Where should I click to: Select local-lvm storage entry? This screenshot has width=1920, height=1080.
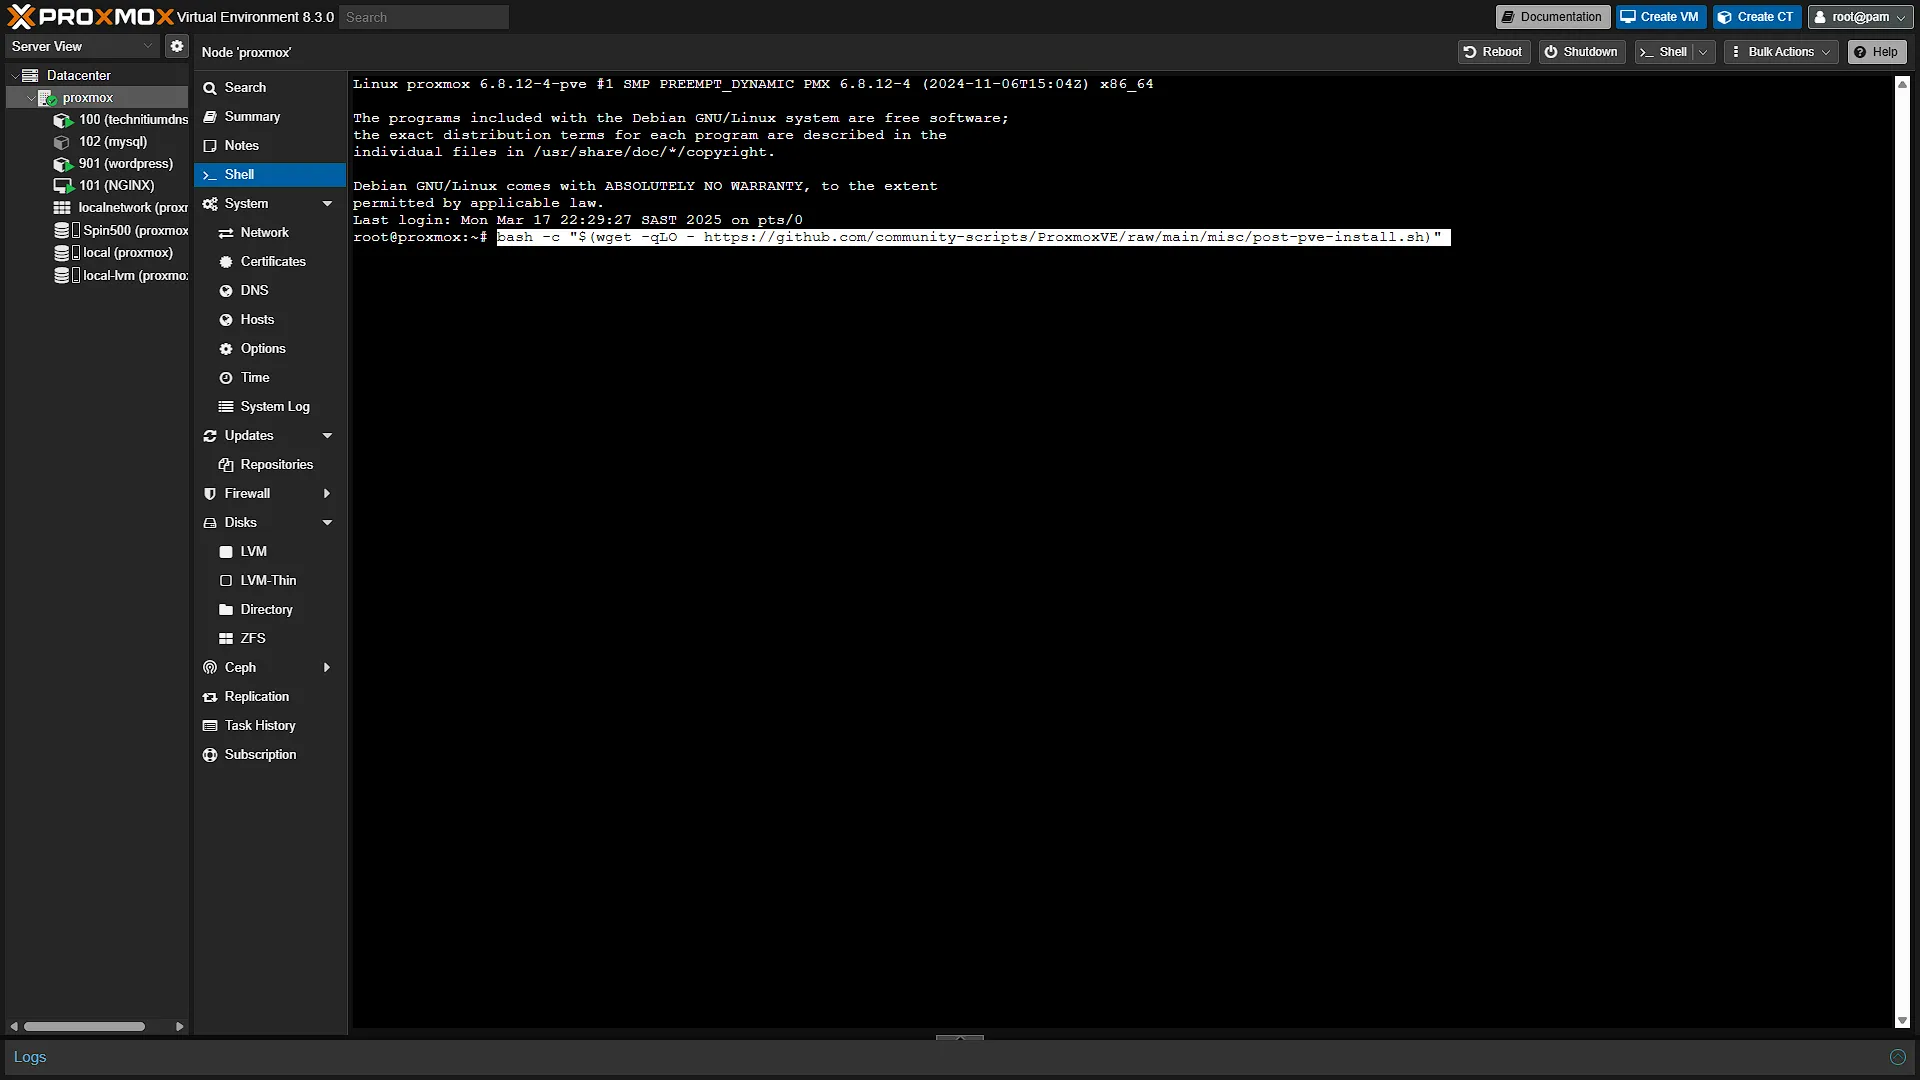tap(120, 276)
